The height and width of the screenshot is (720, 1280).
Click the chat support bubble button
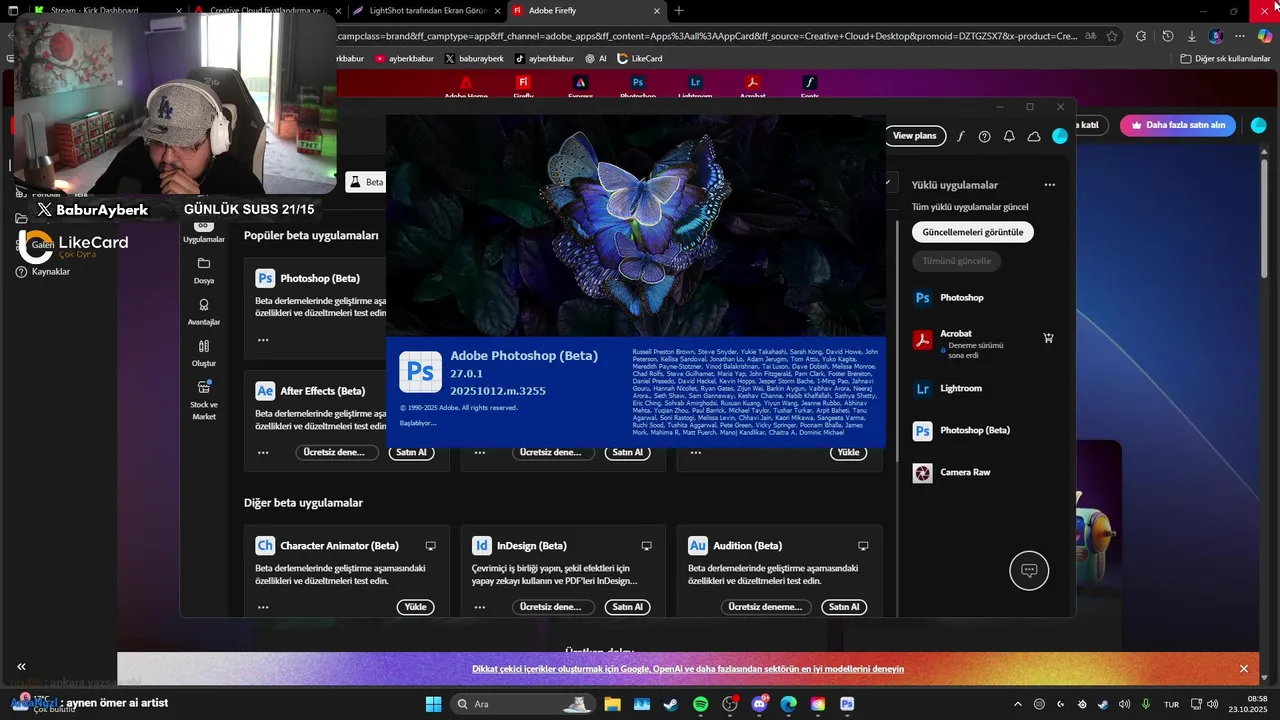pyautogui.click(x=1029, y=571)
